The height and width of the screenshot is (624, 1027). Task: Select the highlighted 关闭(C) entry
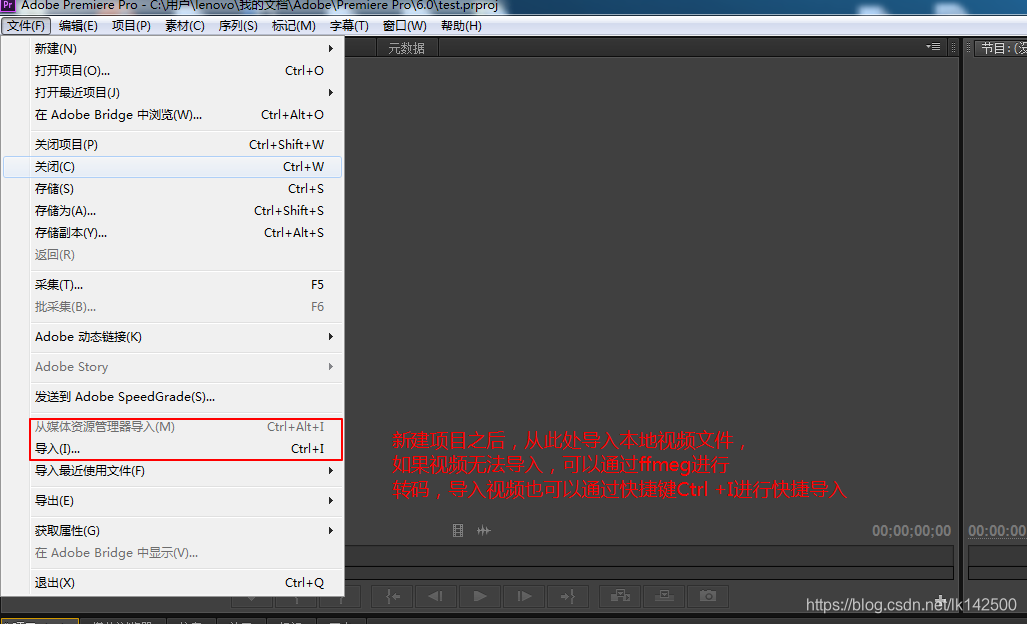173,166
